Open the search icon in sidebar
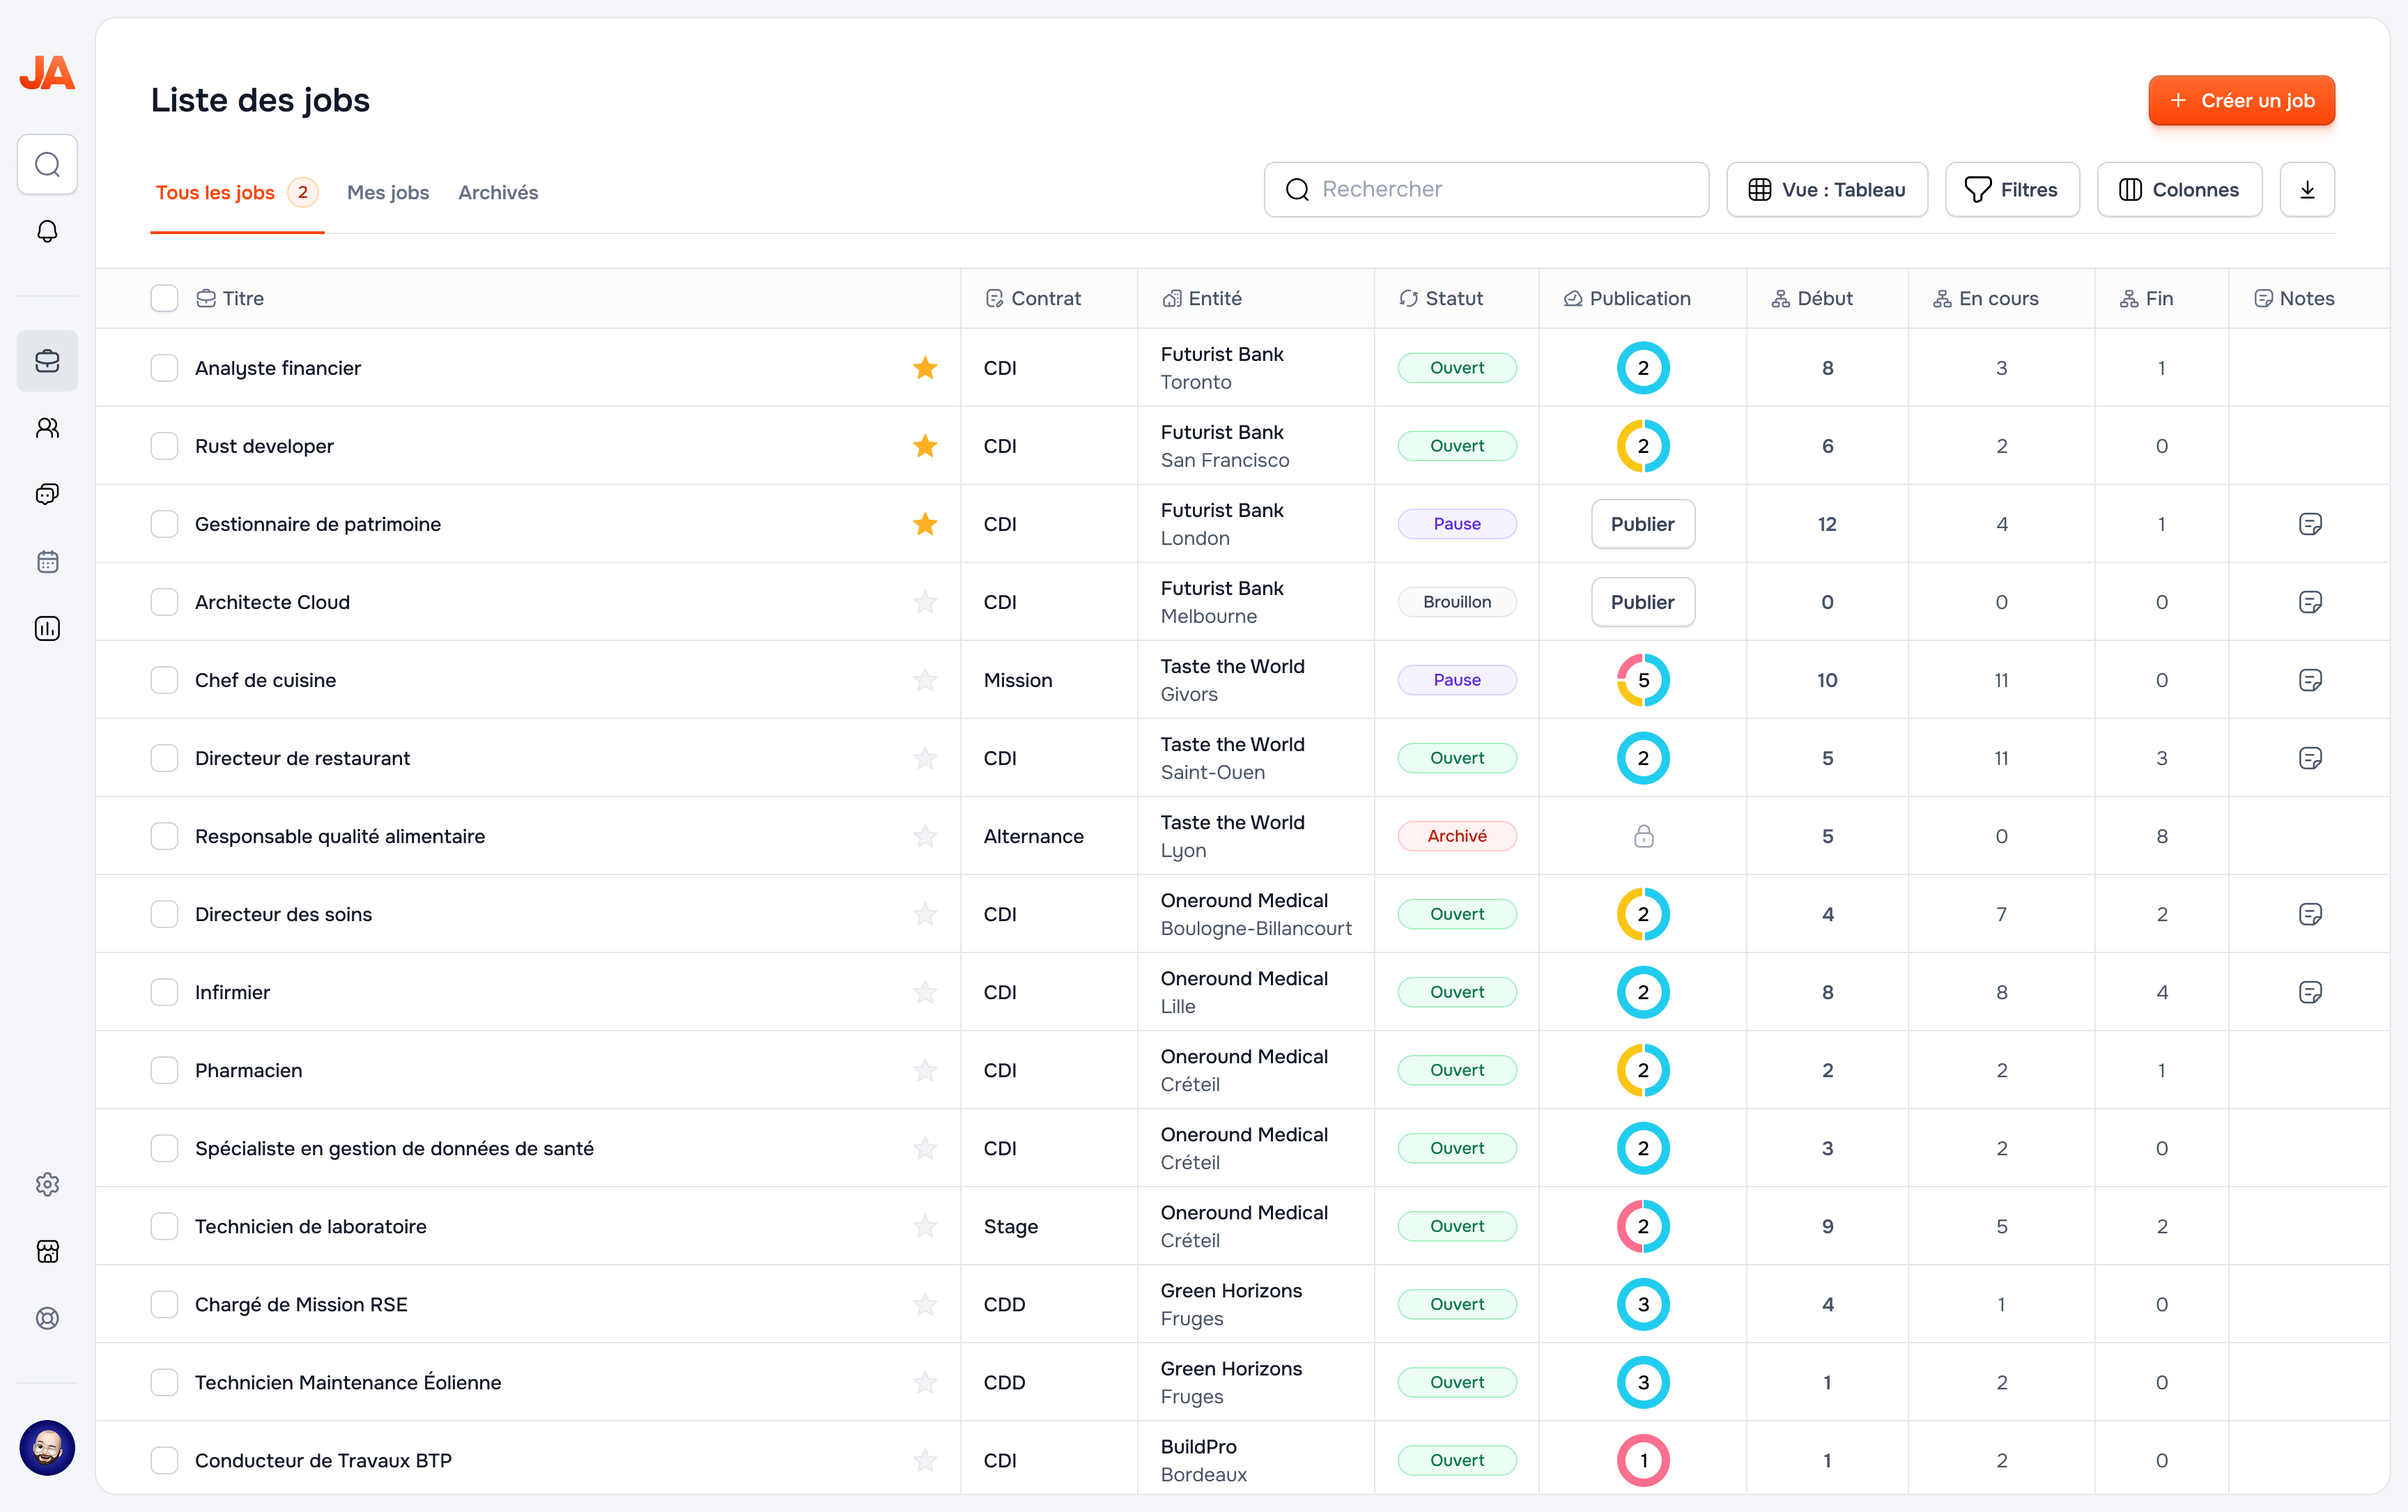Screen dimensions: 2408x1512 47,164
